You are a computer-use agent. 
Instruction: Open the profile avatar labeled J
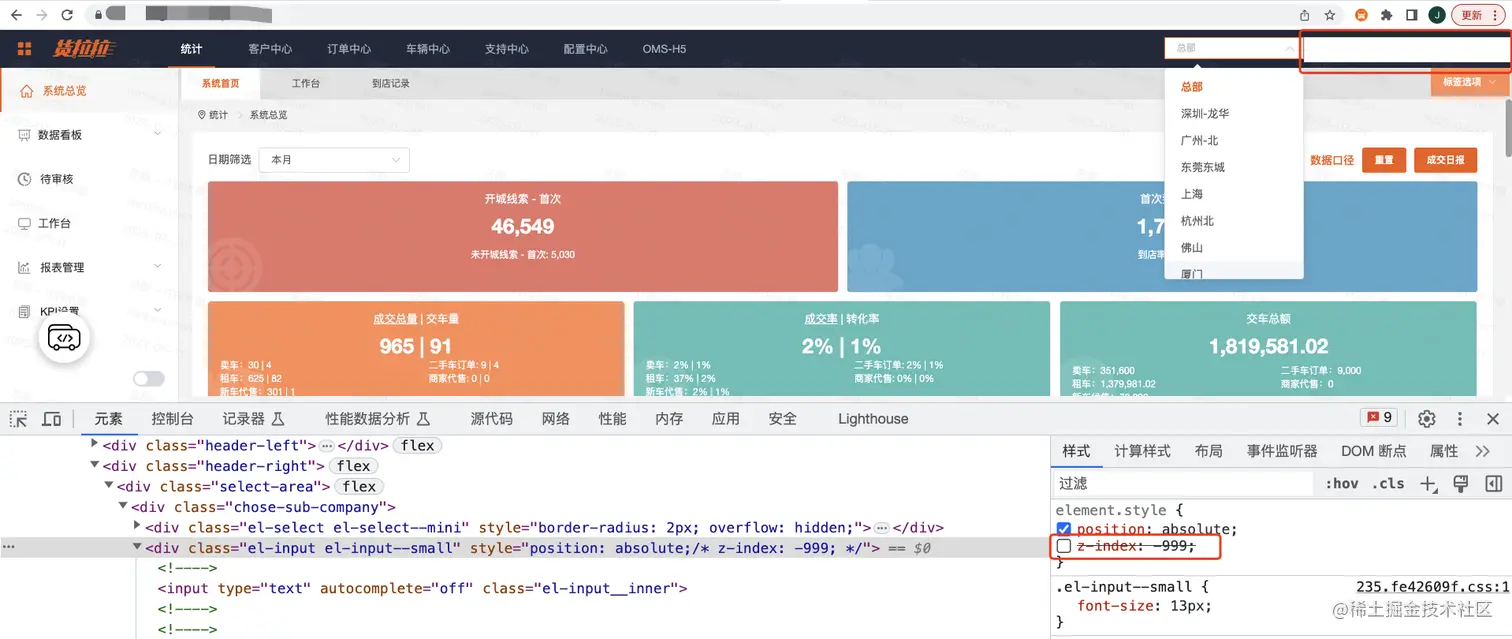[x=1437, y=15]
